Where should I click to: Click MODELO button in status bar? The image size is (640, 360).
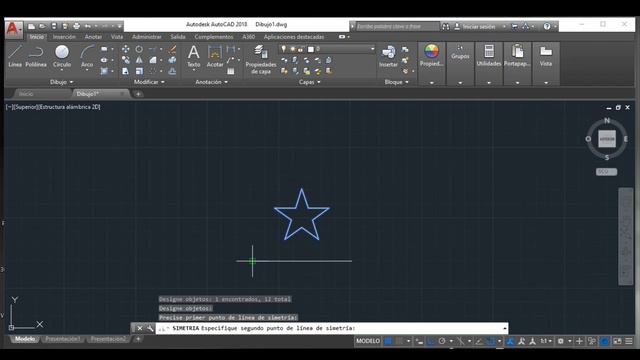coord(368,341)
